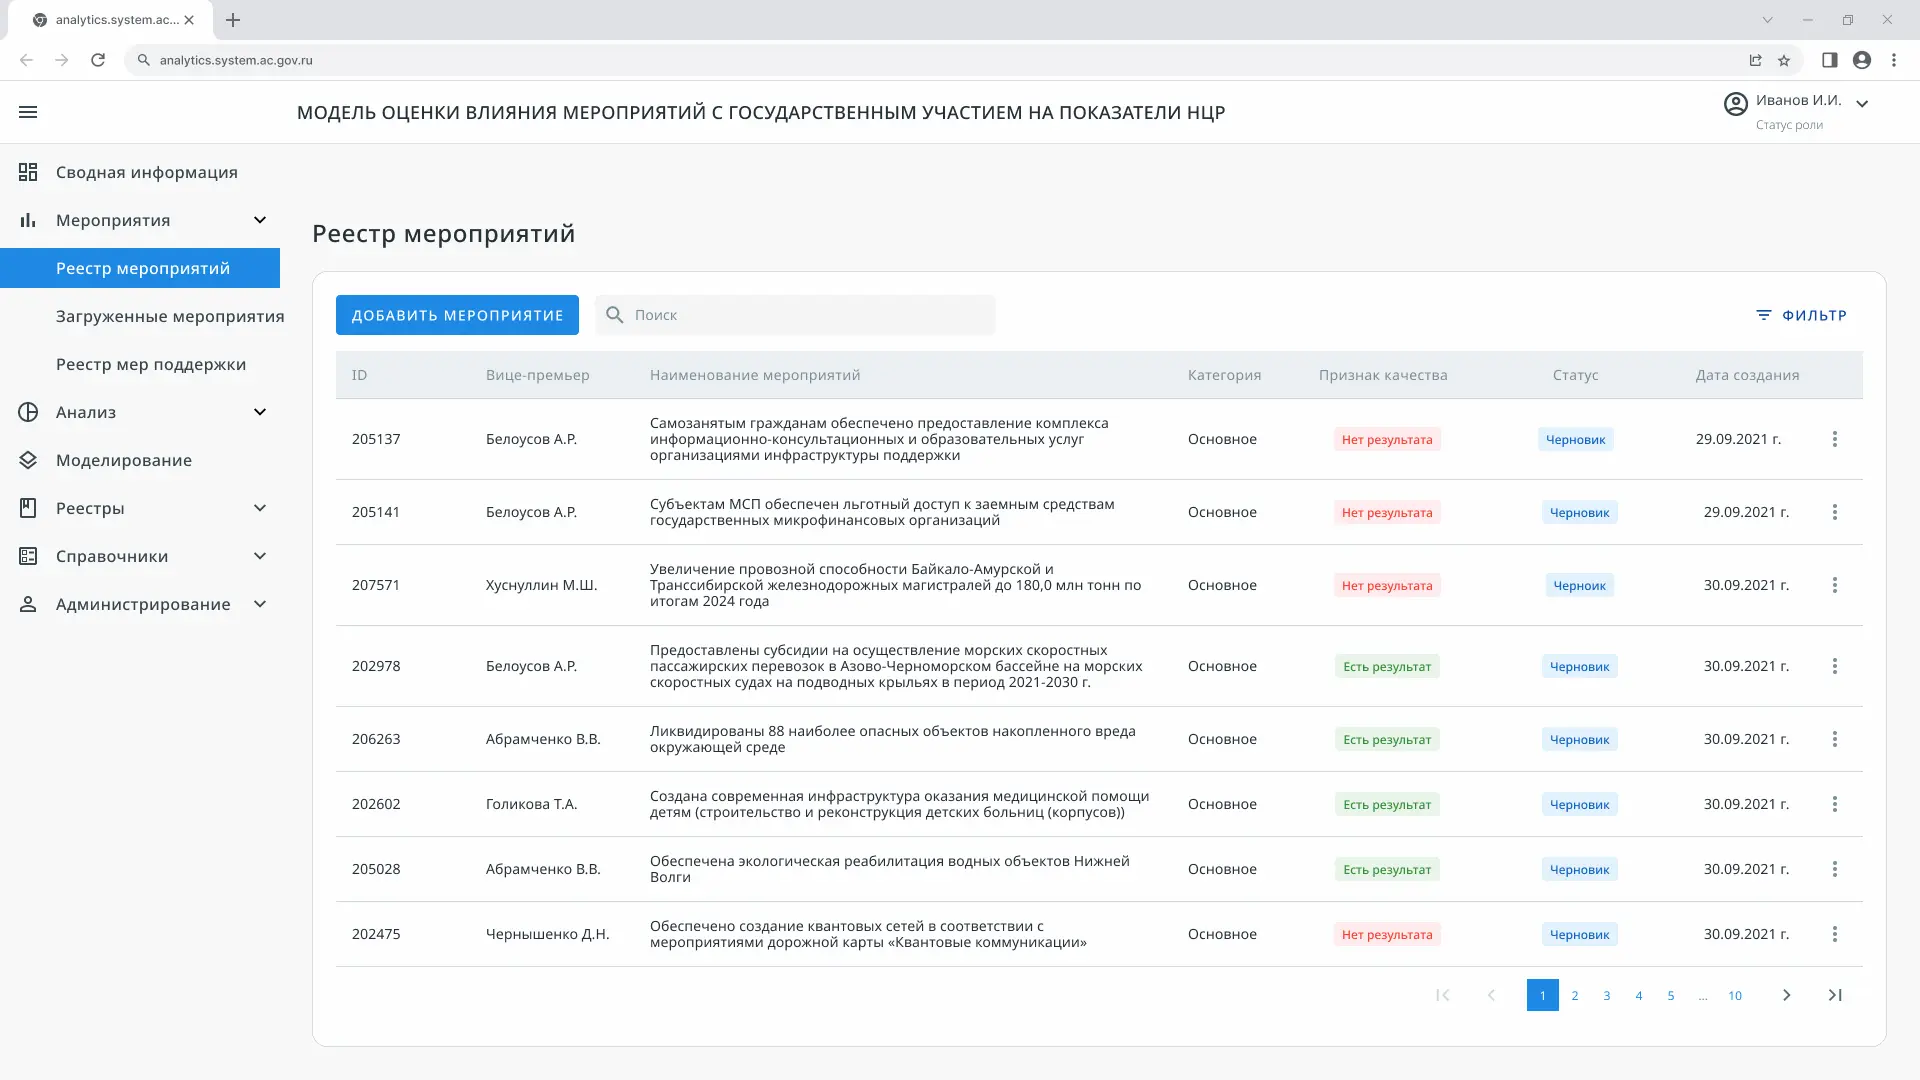Open the Иванов И.И. user dropdown
1920x1080 pixels.
pyautogui.click(x=1862, y=104)
